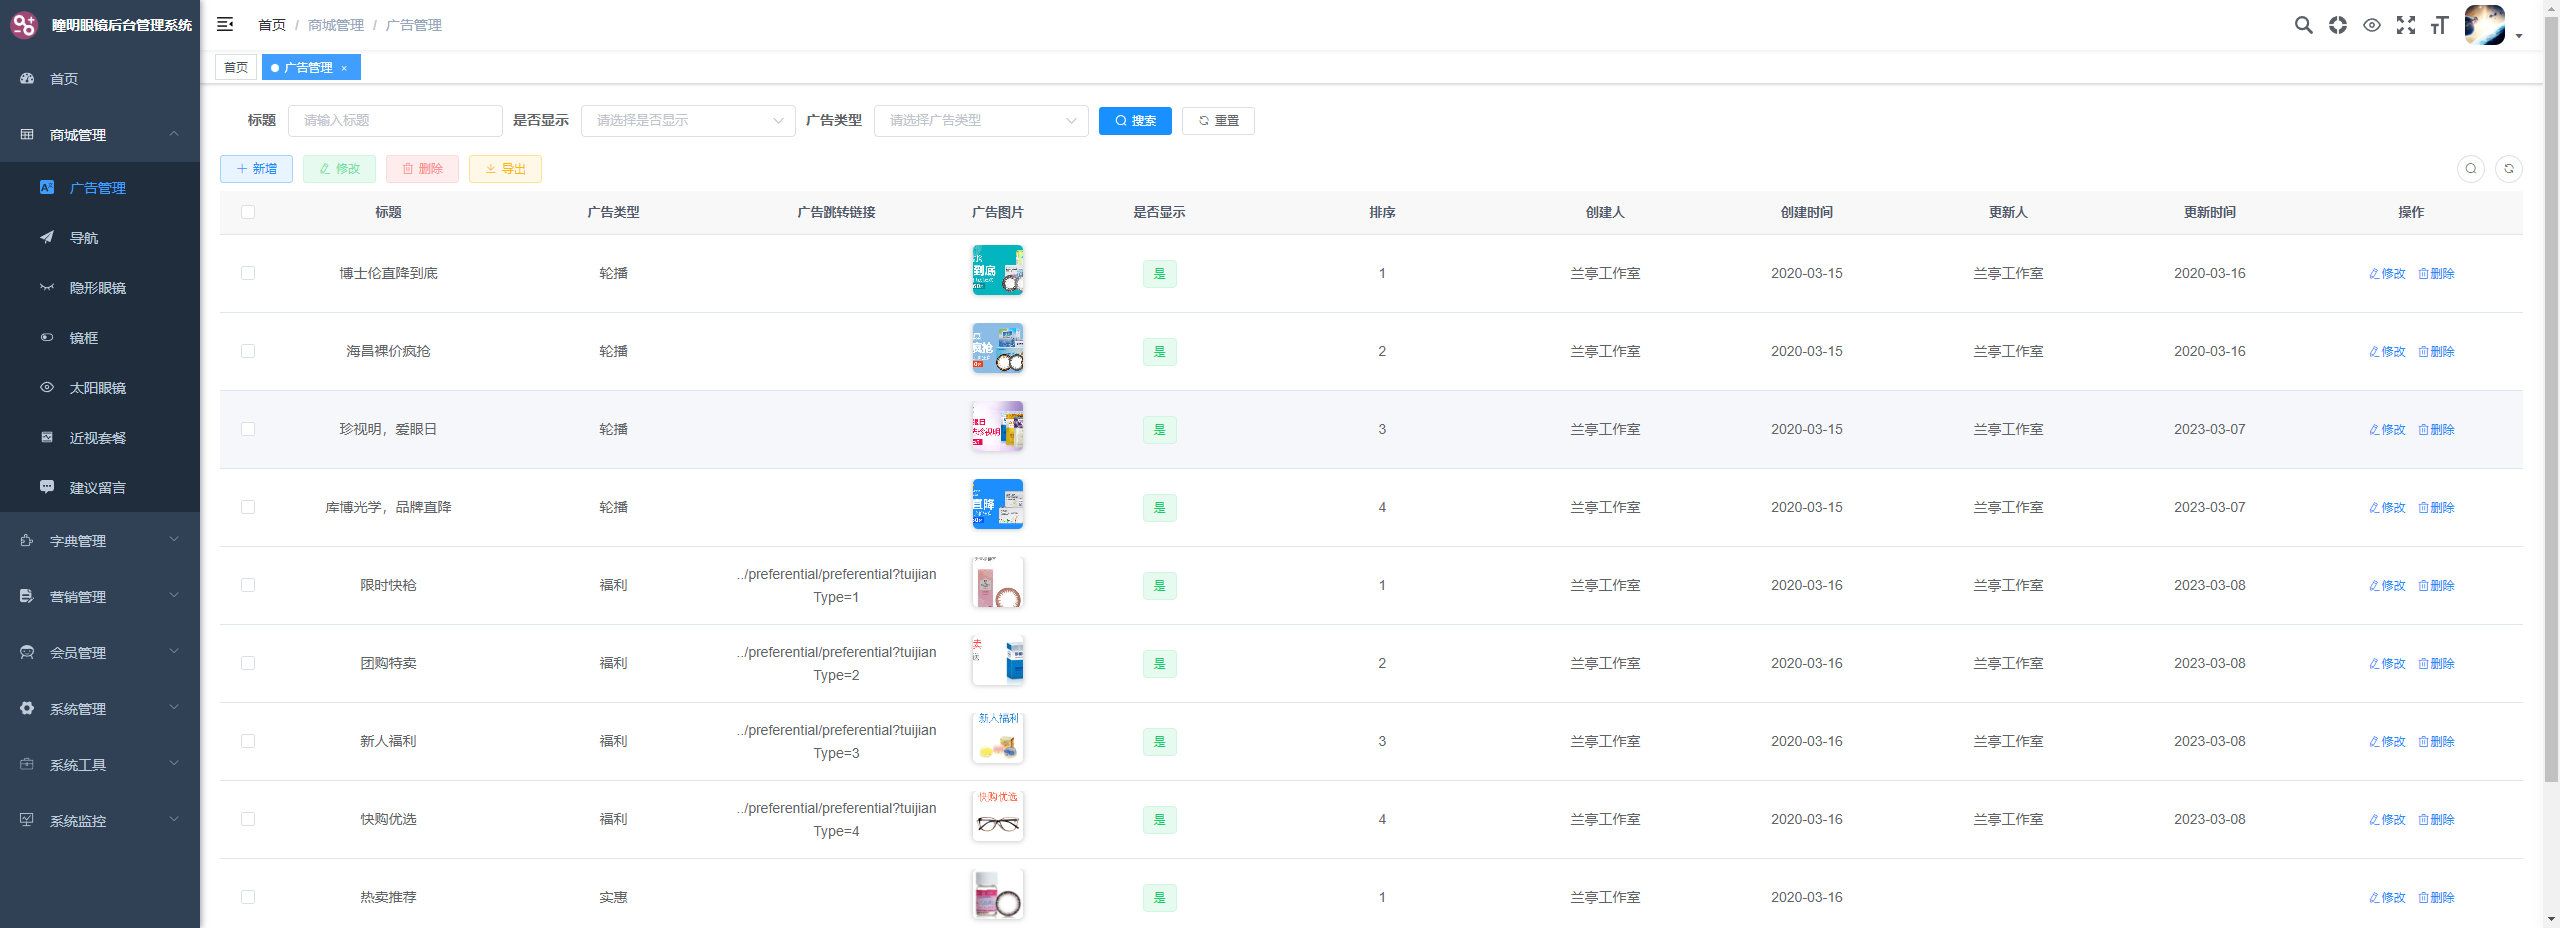
Task: Check the 海昌裸价疯抢 row checkbox
Action: [248, 351]
